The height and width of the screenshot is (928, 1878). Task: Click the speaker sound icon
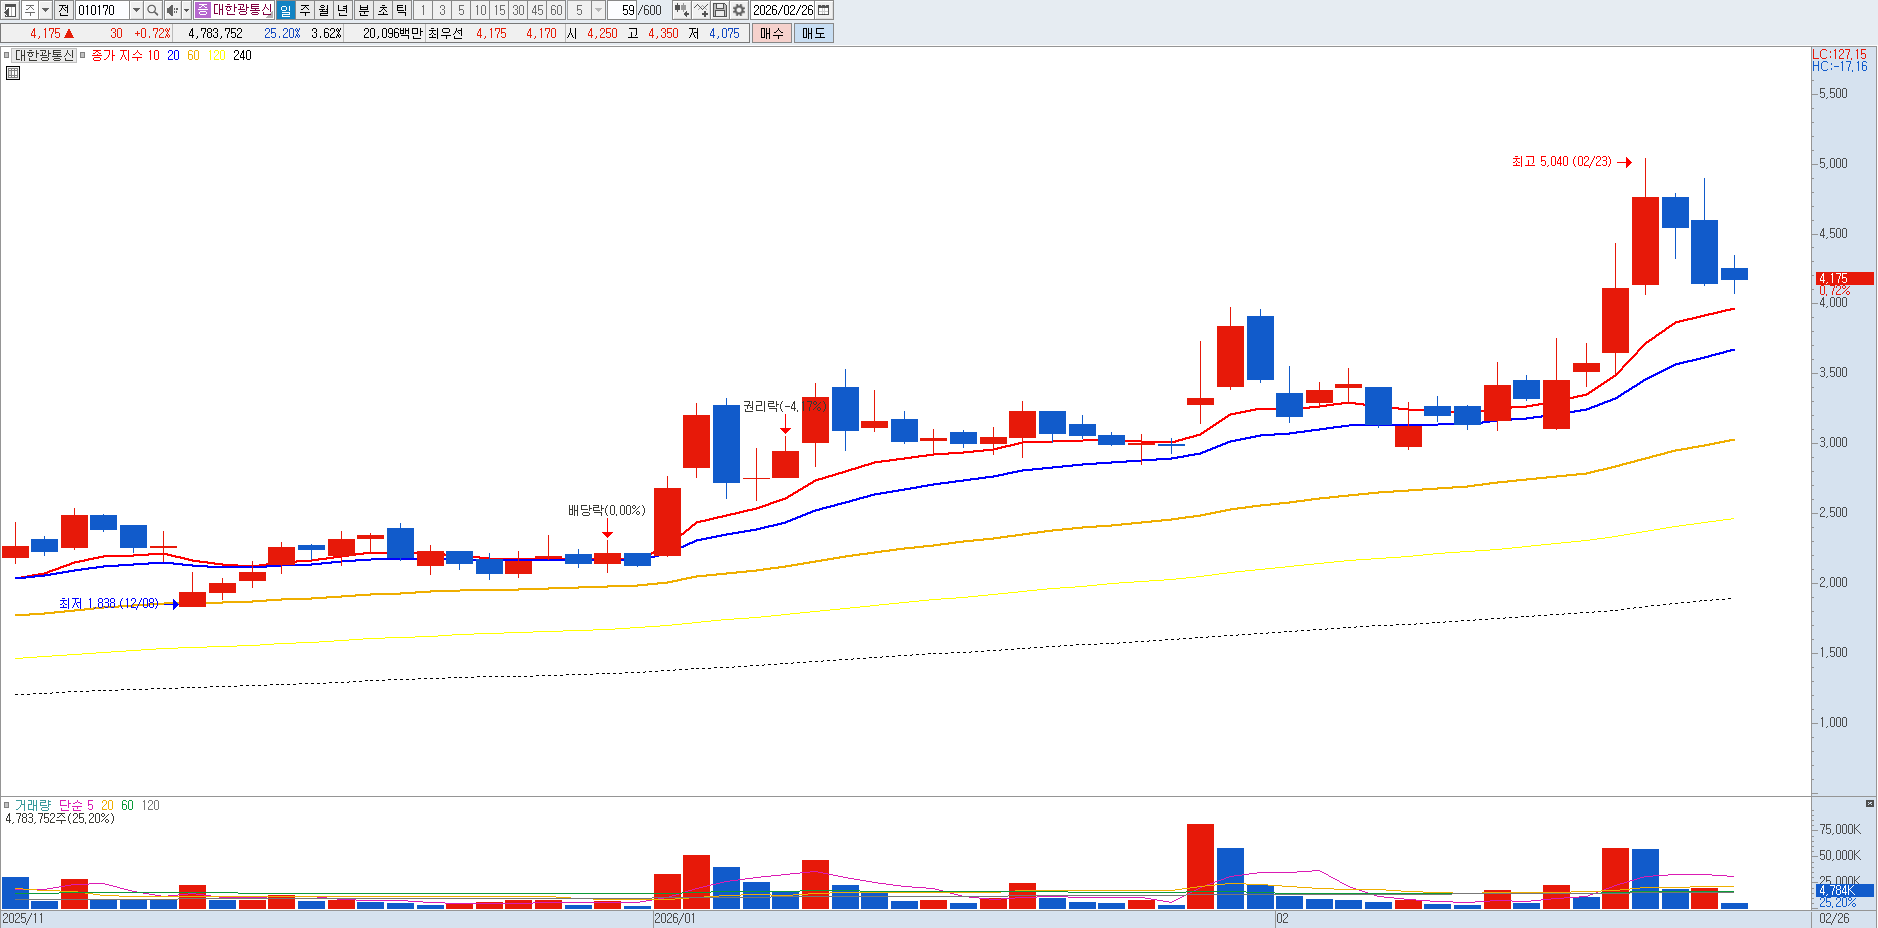pyautogui.click(x=171, y=10)
